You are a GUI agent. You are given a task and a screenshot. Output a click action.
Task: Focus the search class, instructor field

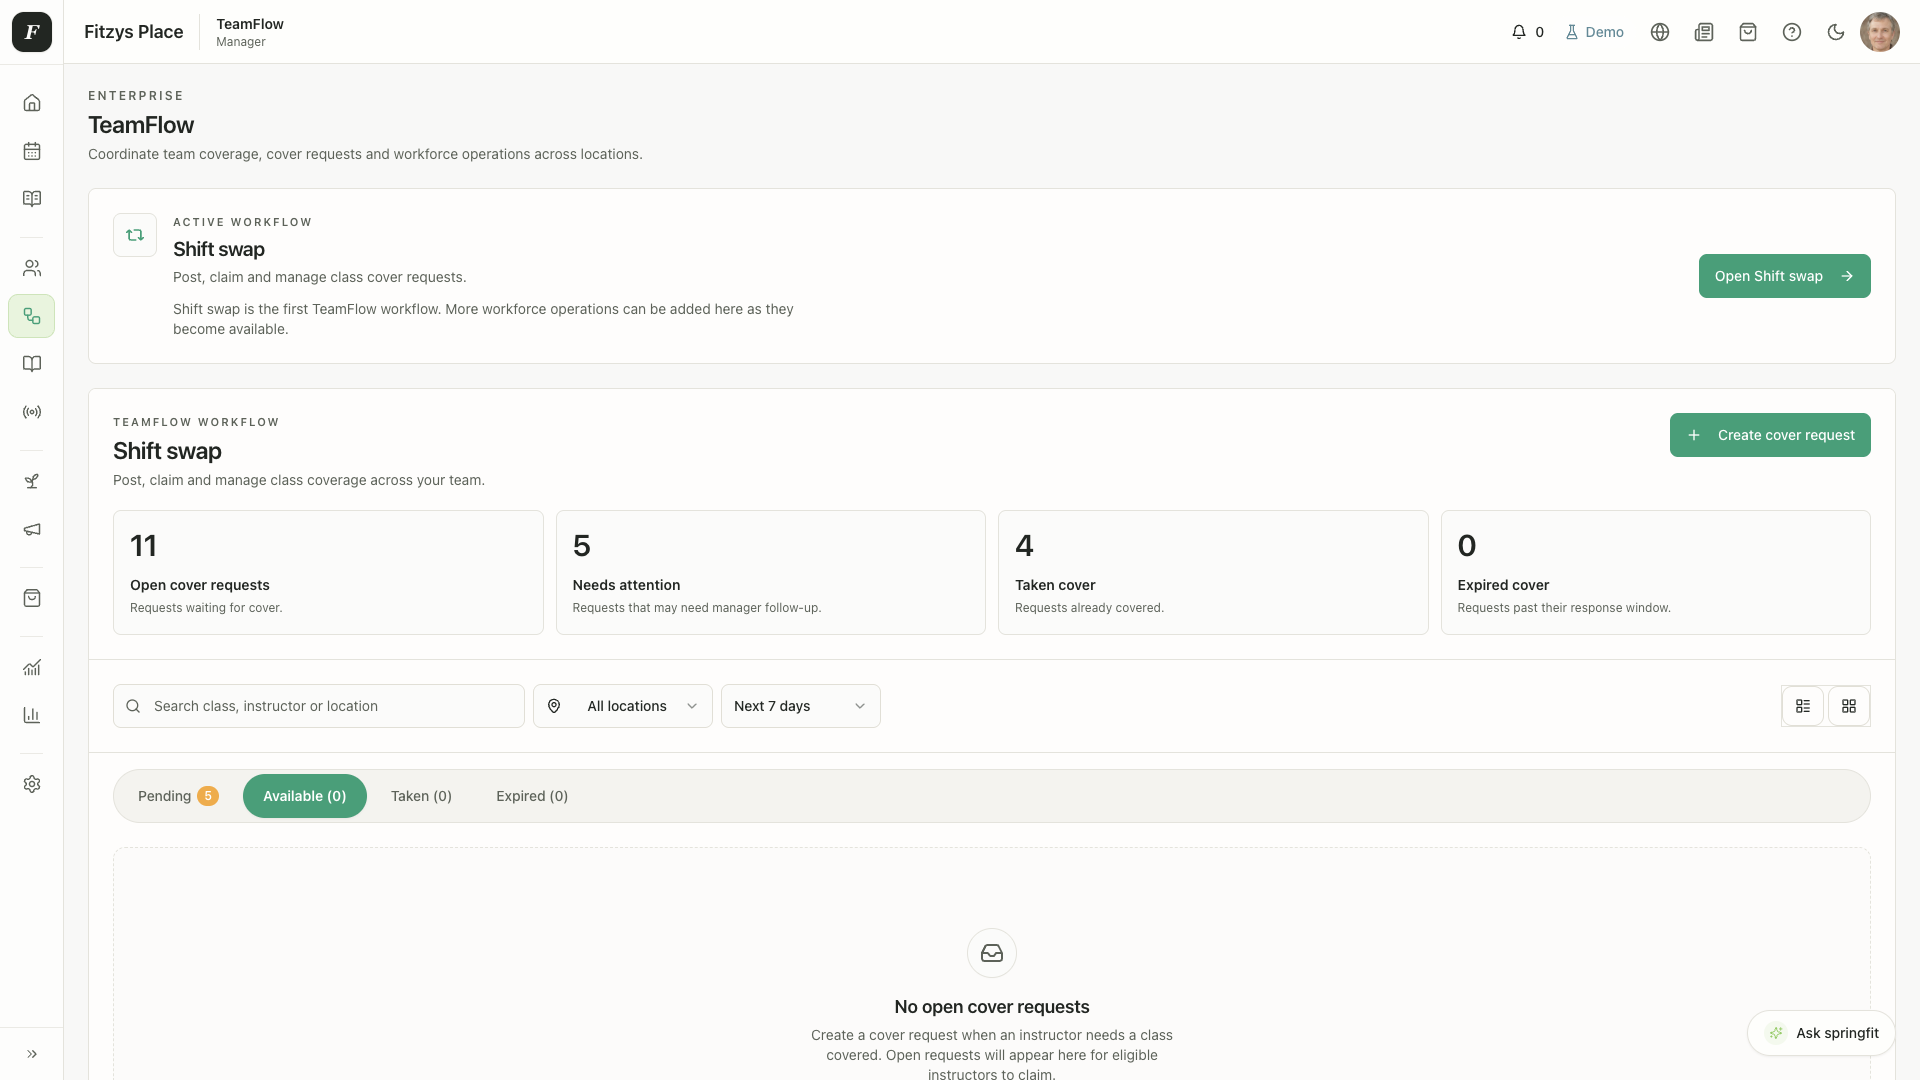[x=319, y=706]
